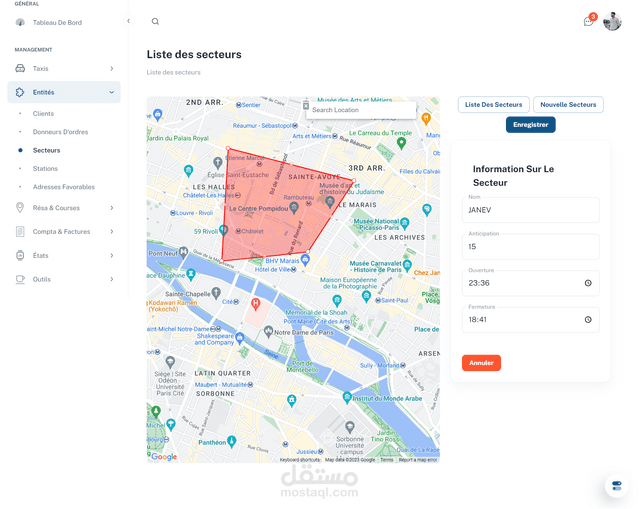Click the polygon's top-left vertex handle
This screenshot has width=640, height=509.
point(228,148)
